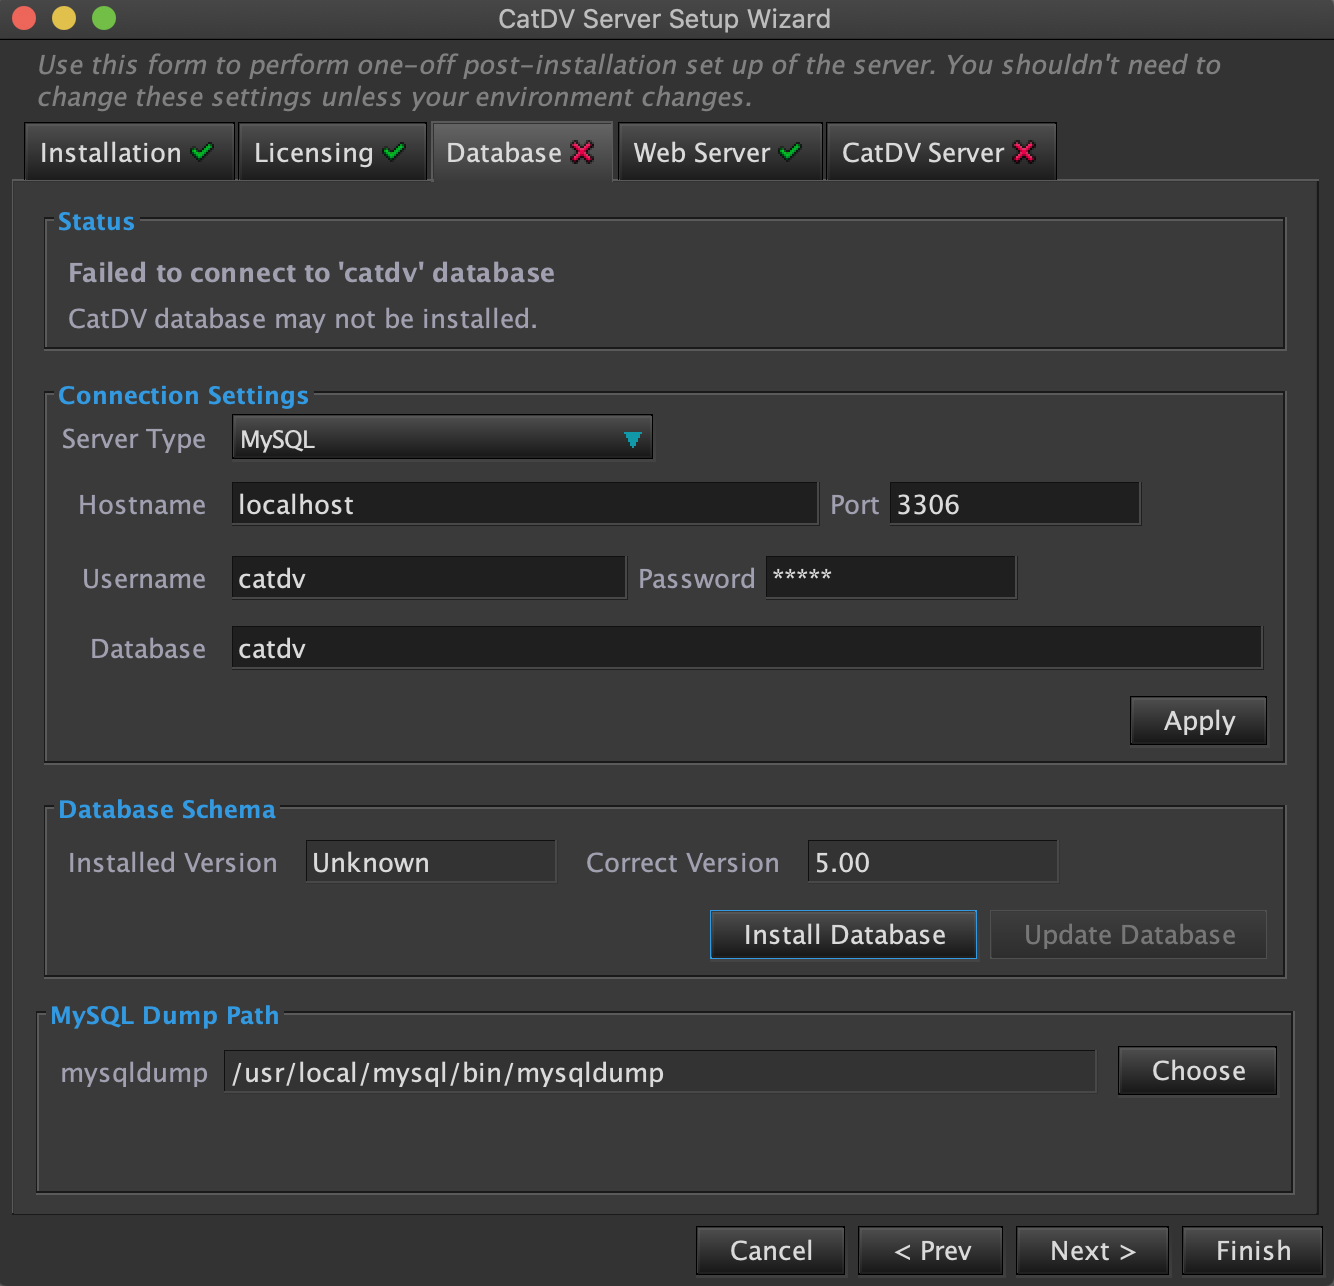Viewport: 1334px width, 1286px height.
Task: Close the wizard with the red button
Action: 24,18
